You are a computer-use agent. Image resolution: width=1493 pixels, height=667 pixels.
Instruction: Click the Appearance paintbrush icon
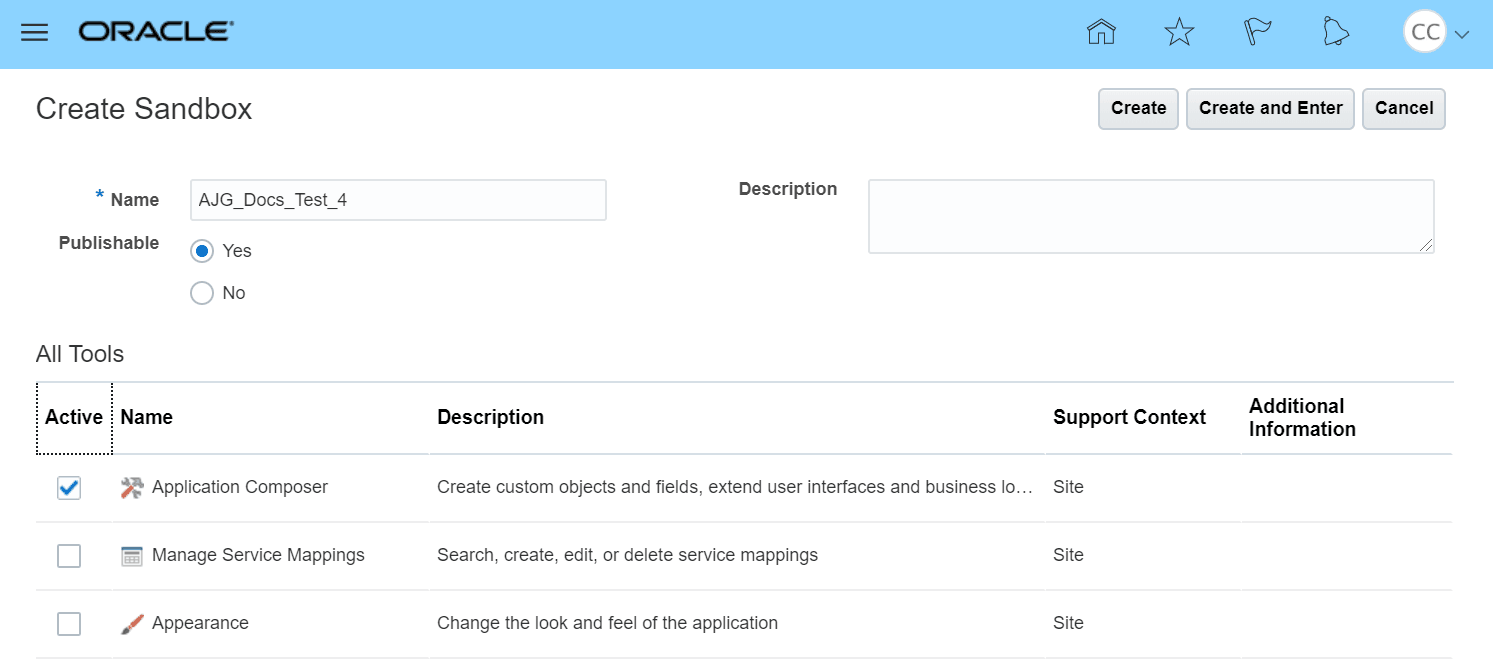pyautogui.click(x=130, y=623)
